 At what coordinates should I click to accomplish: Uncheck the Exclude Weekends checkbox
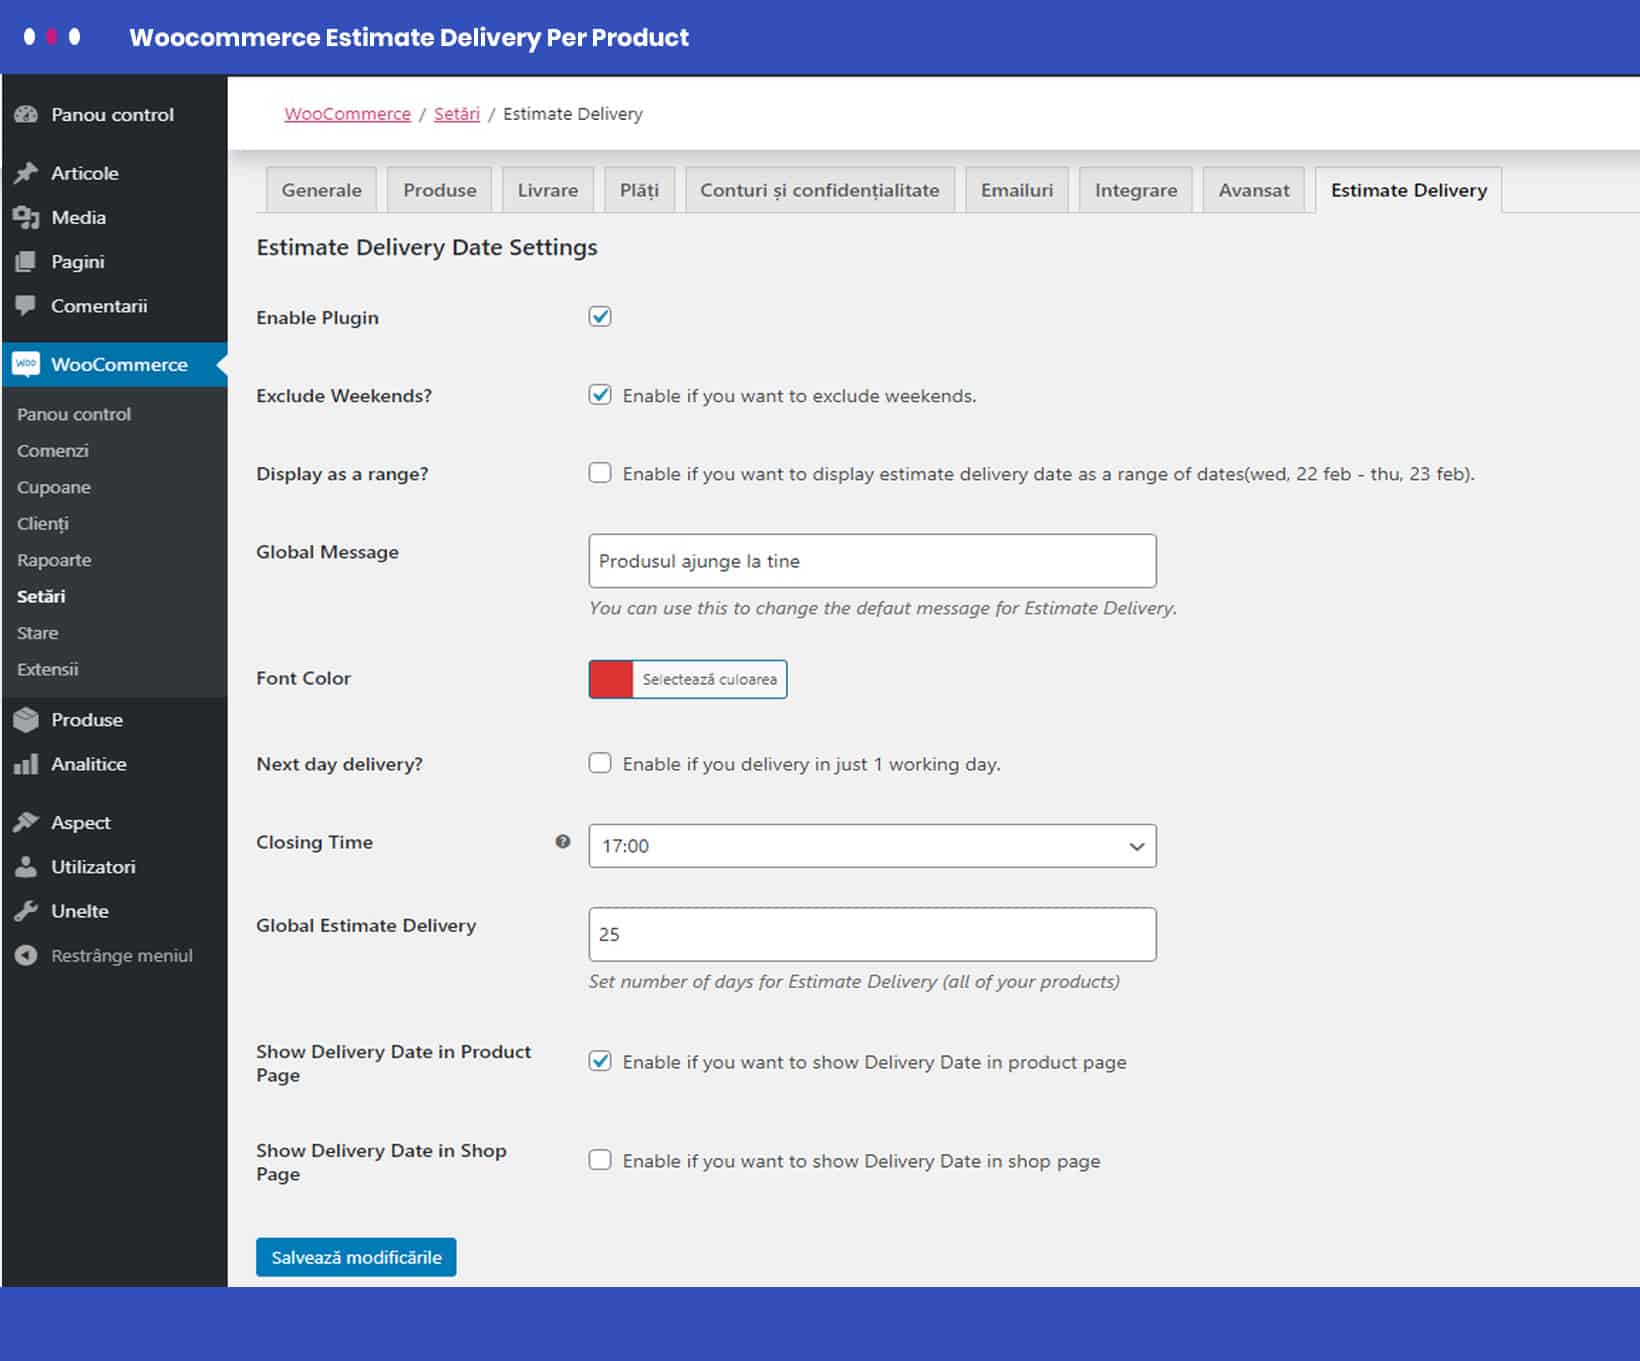pos(600,395)
